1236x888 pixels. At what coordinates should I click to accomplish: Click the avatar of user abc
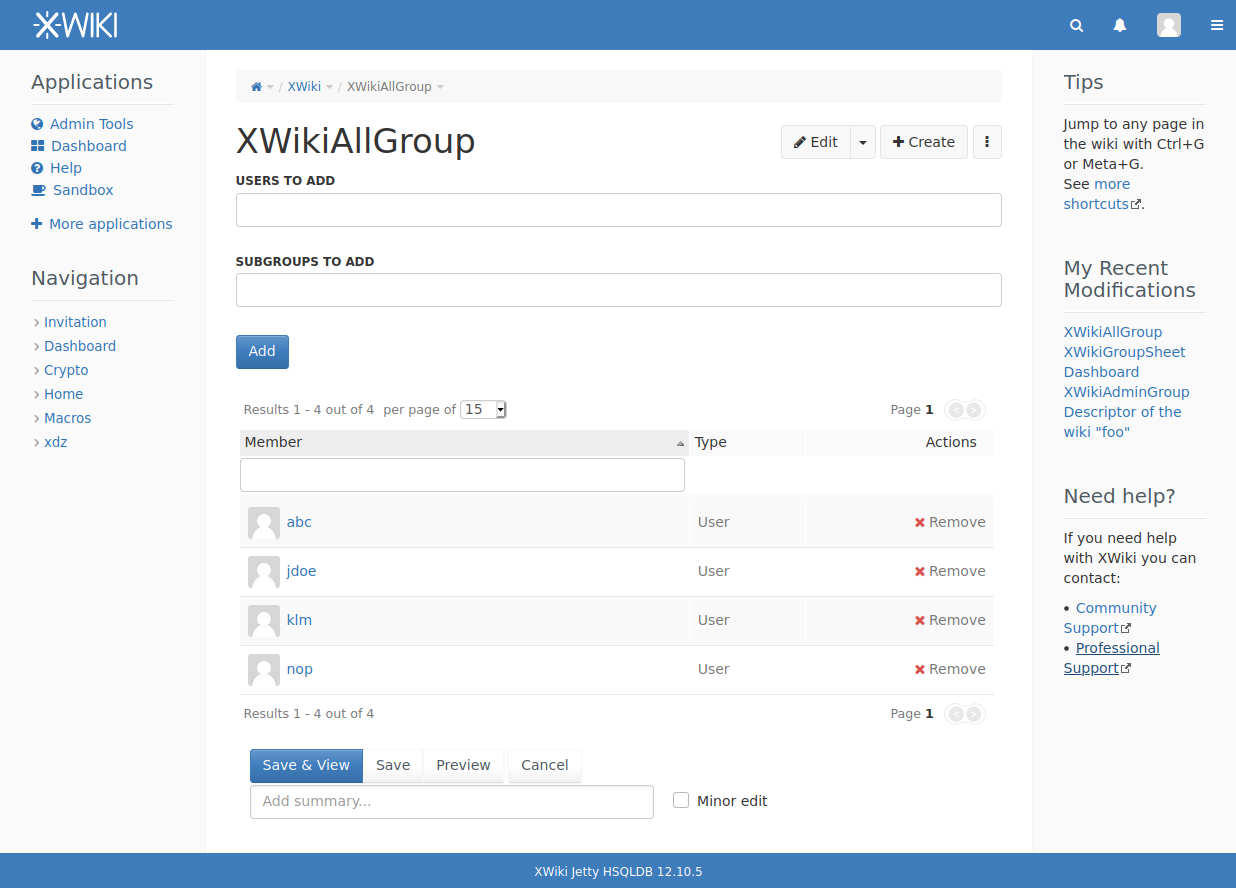pos(264,523)
